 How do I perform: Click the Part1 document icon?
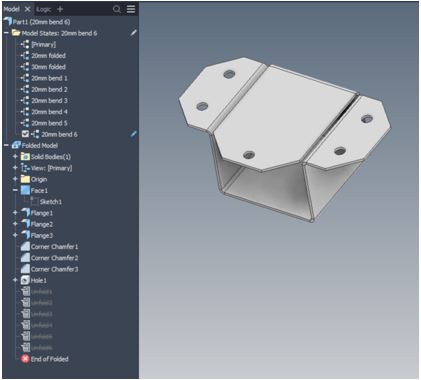pos(8,22)
